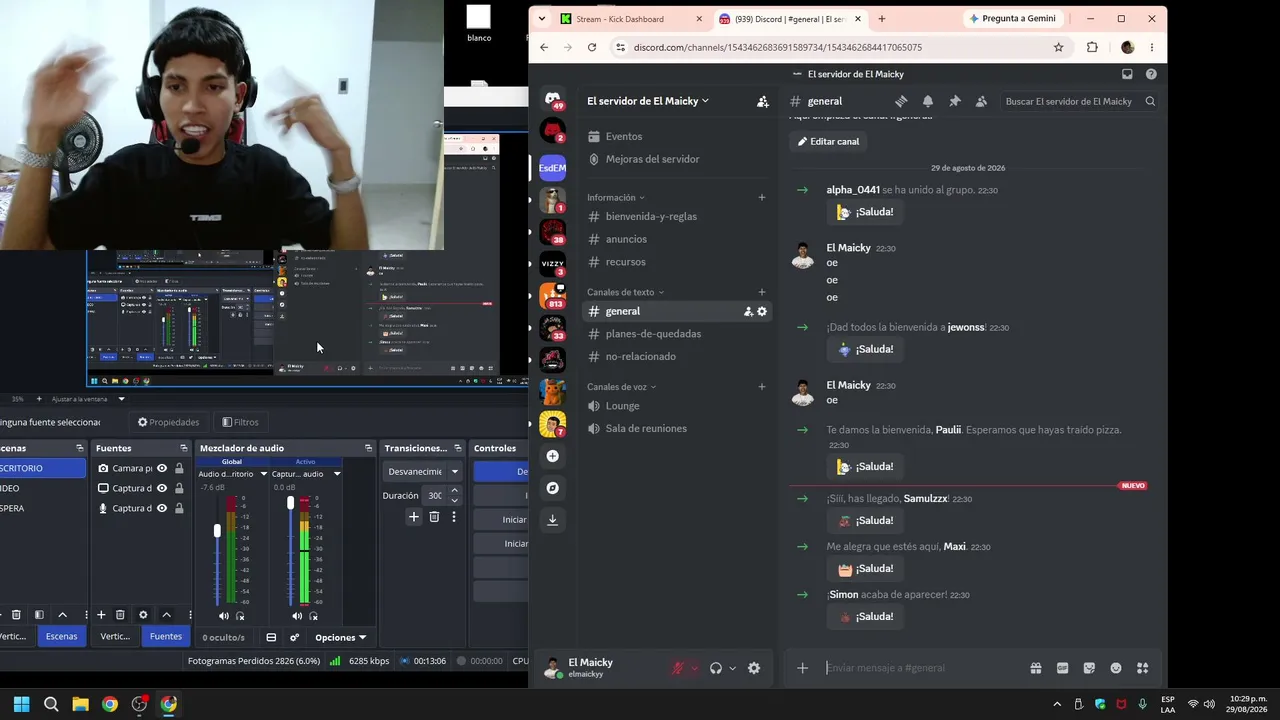1280x720 pixels.
Task: Open the Discord inbox icon
Action: tap(1127, 74)
